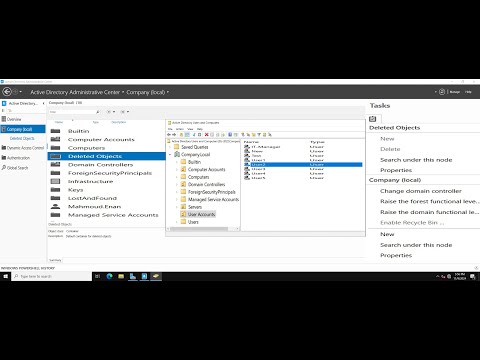Select the Infrastructure row
The image size is (480, 360).
[x=107, y=181]
